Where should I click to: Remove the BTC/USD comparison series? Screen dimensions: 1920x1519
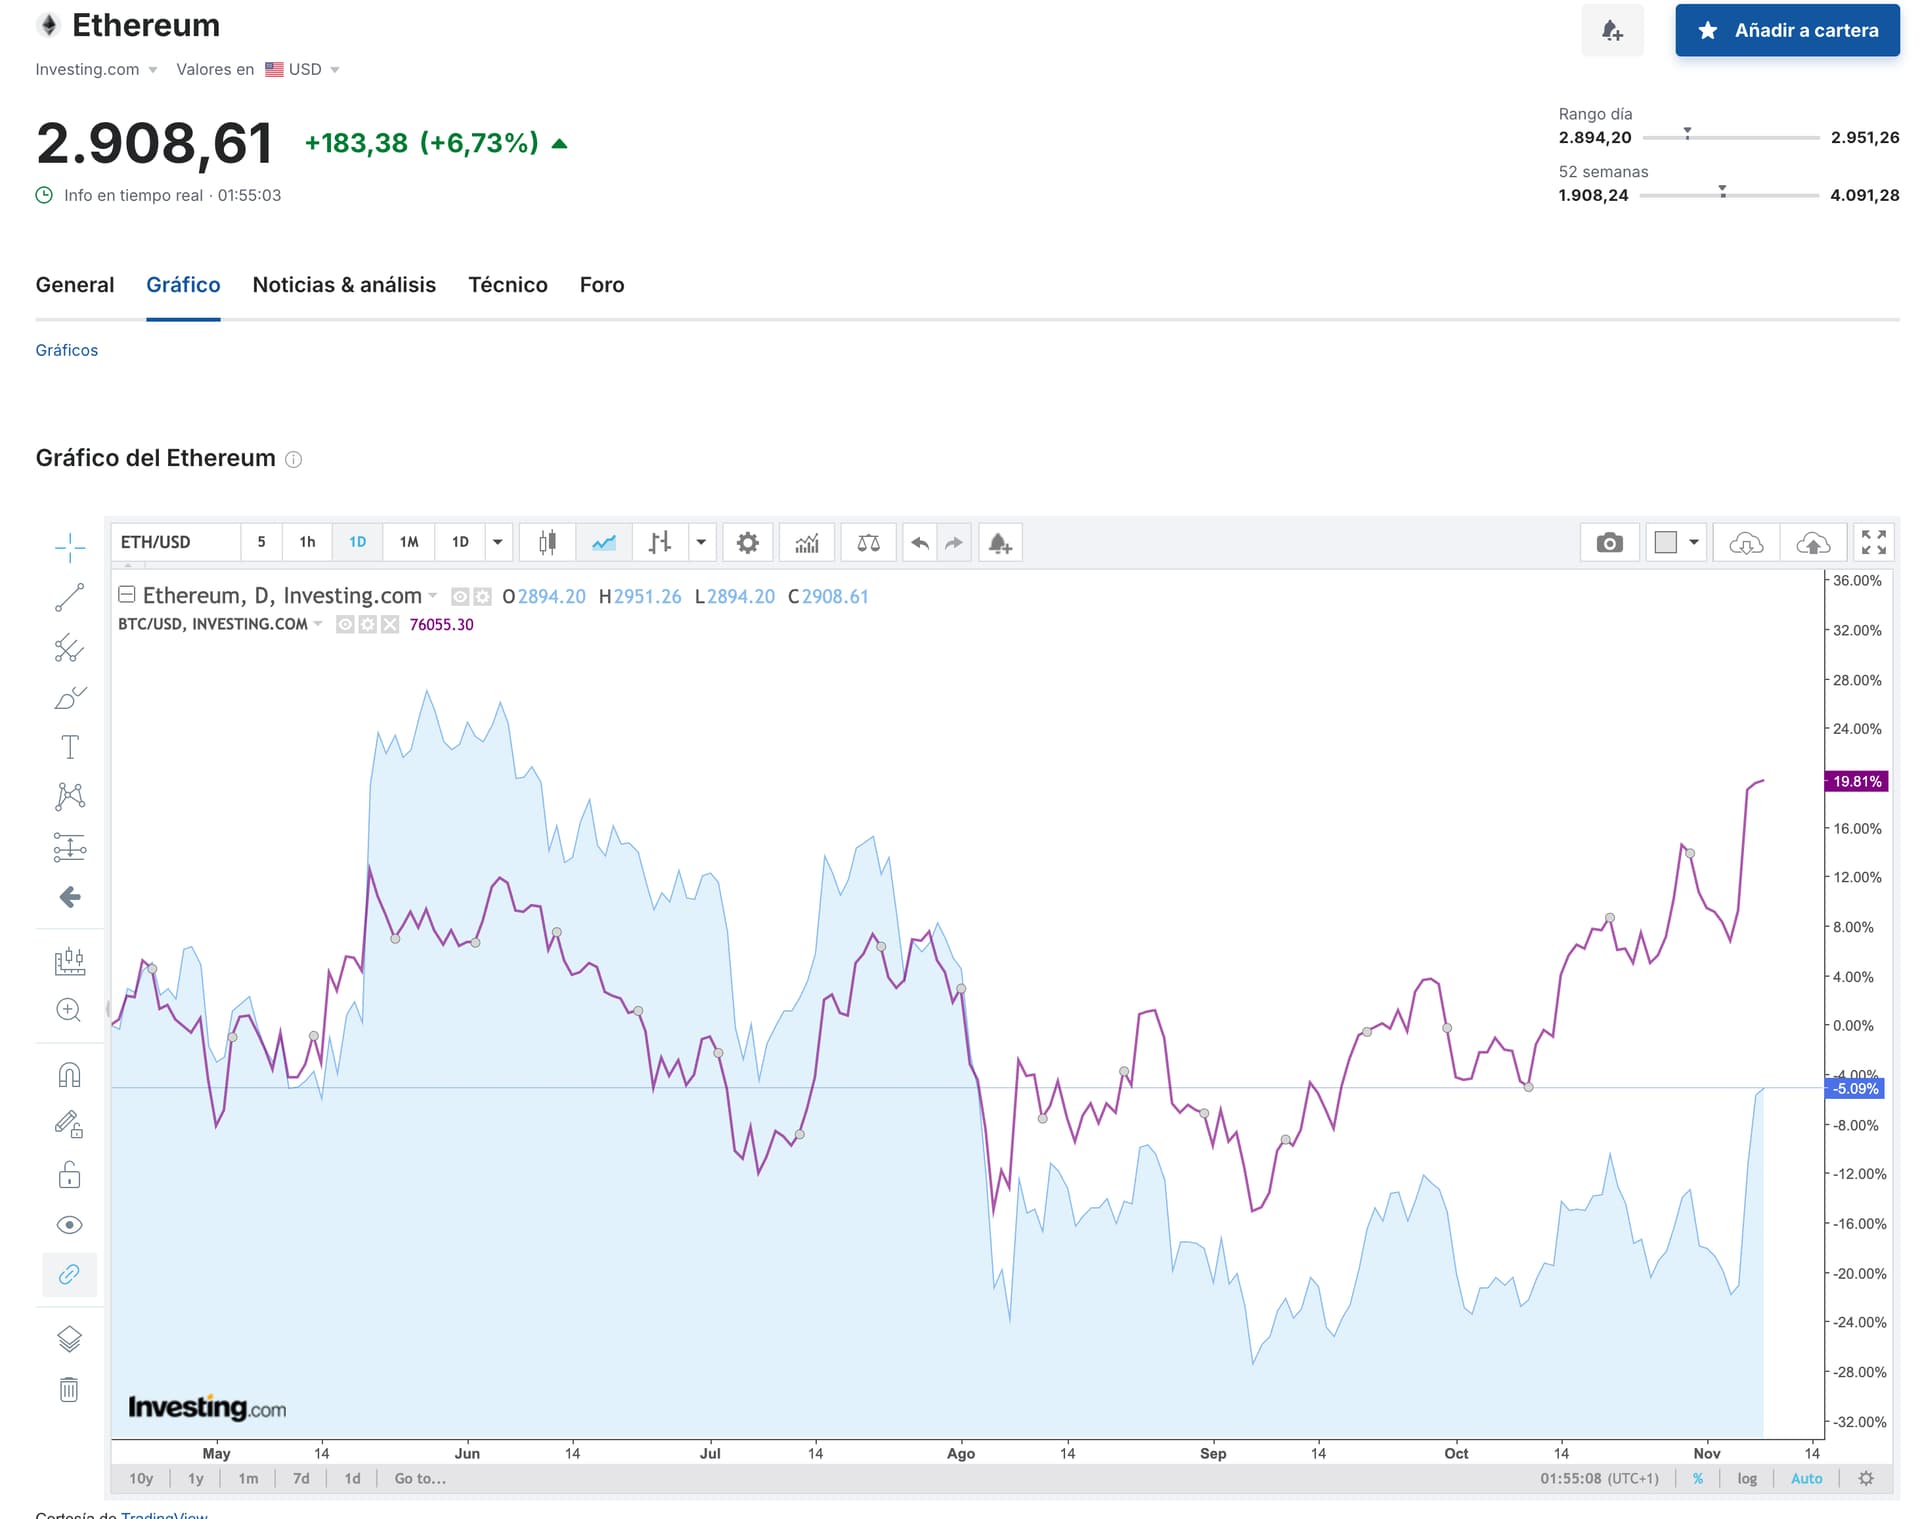click(x=390, y=625)
